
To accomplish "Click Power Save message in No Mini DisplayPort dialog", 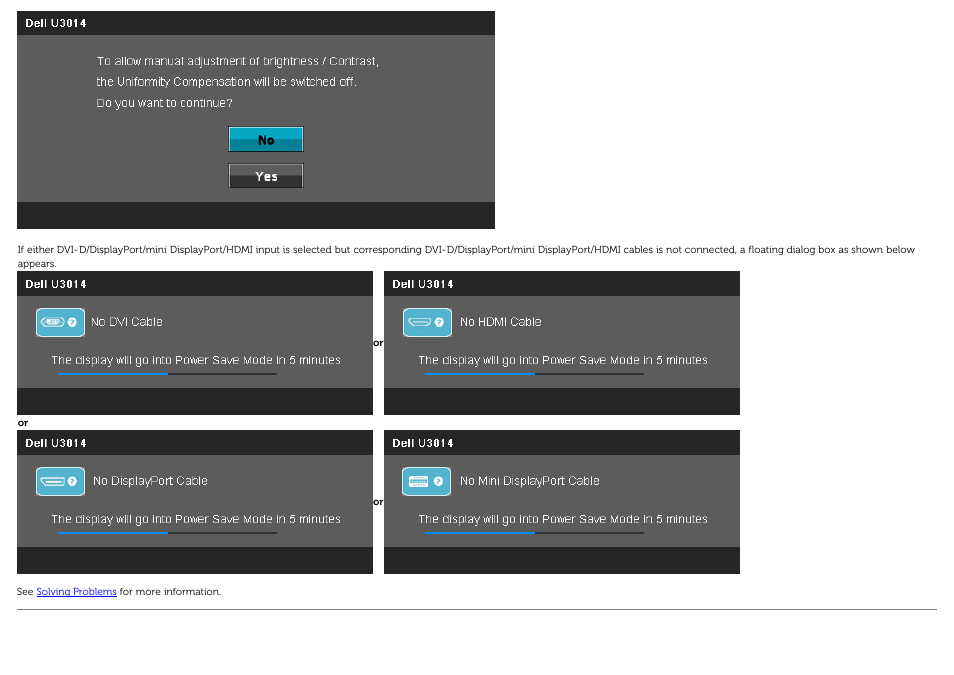I will tap(563, 519).
